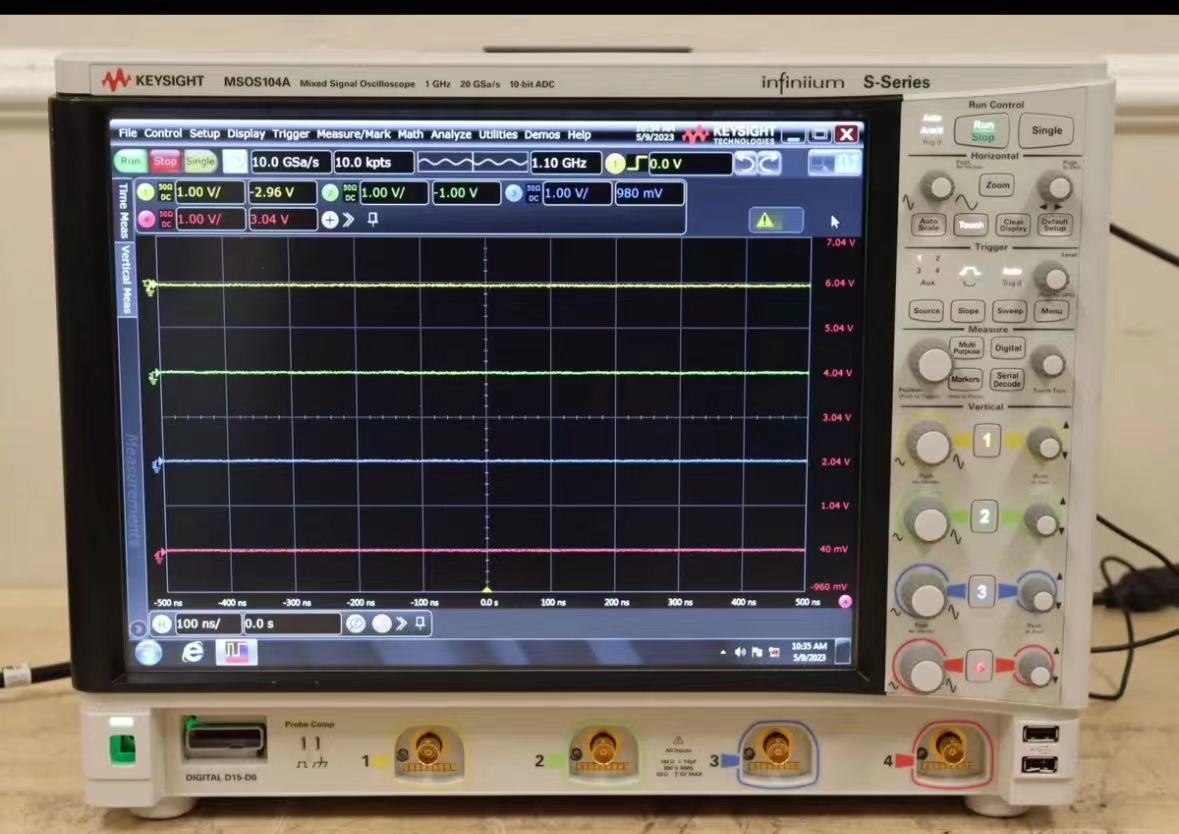
Task: Open the Setup menu
Action: [x=205, y=133]
